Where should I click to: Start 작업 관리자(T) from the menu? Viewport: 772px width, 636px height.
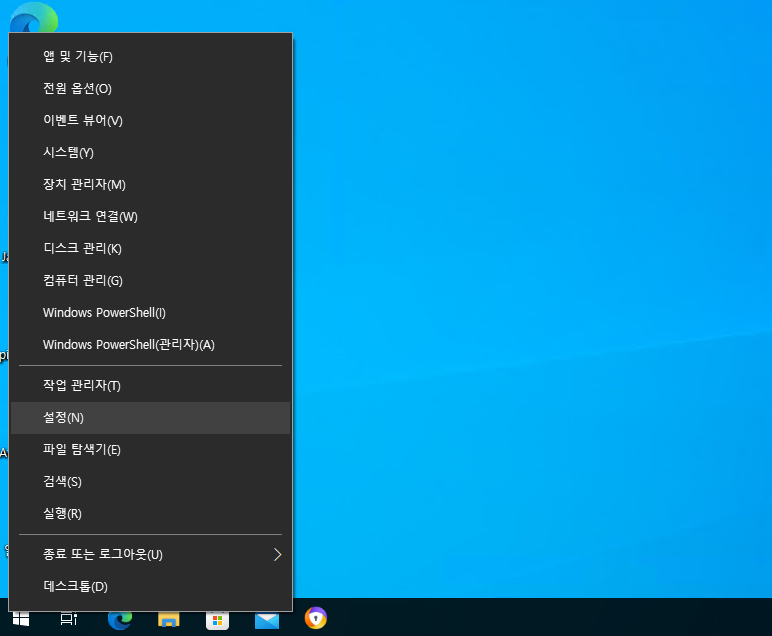point(81,386)
